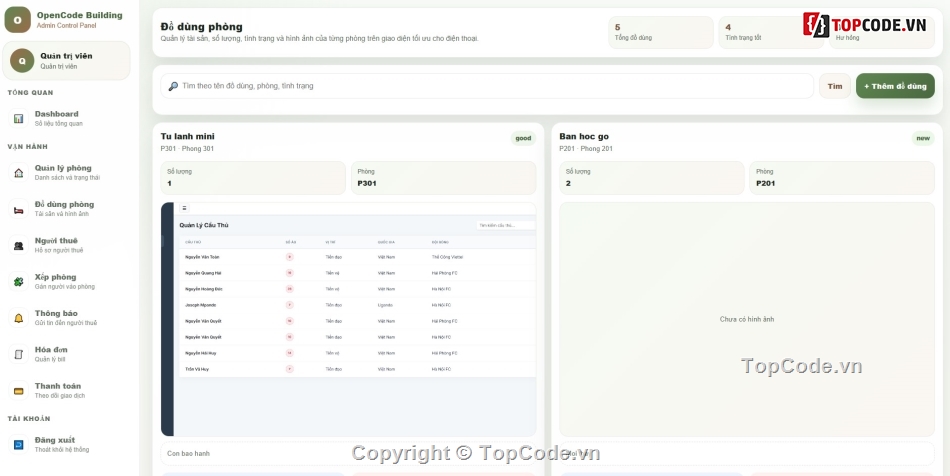The width and height of the screenshot is (950, 476).
Task: Click Số lượng 1 box on Tu lanh mini
Action: coord(253,177)
